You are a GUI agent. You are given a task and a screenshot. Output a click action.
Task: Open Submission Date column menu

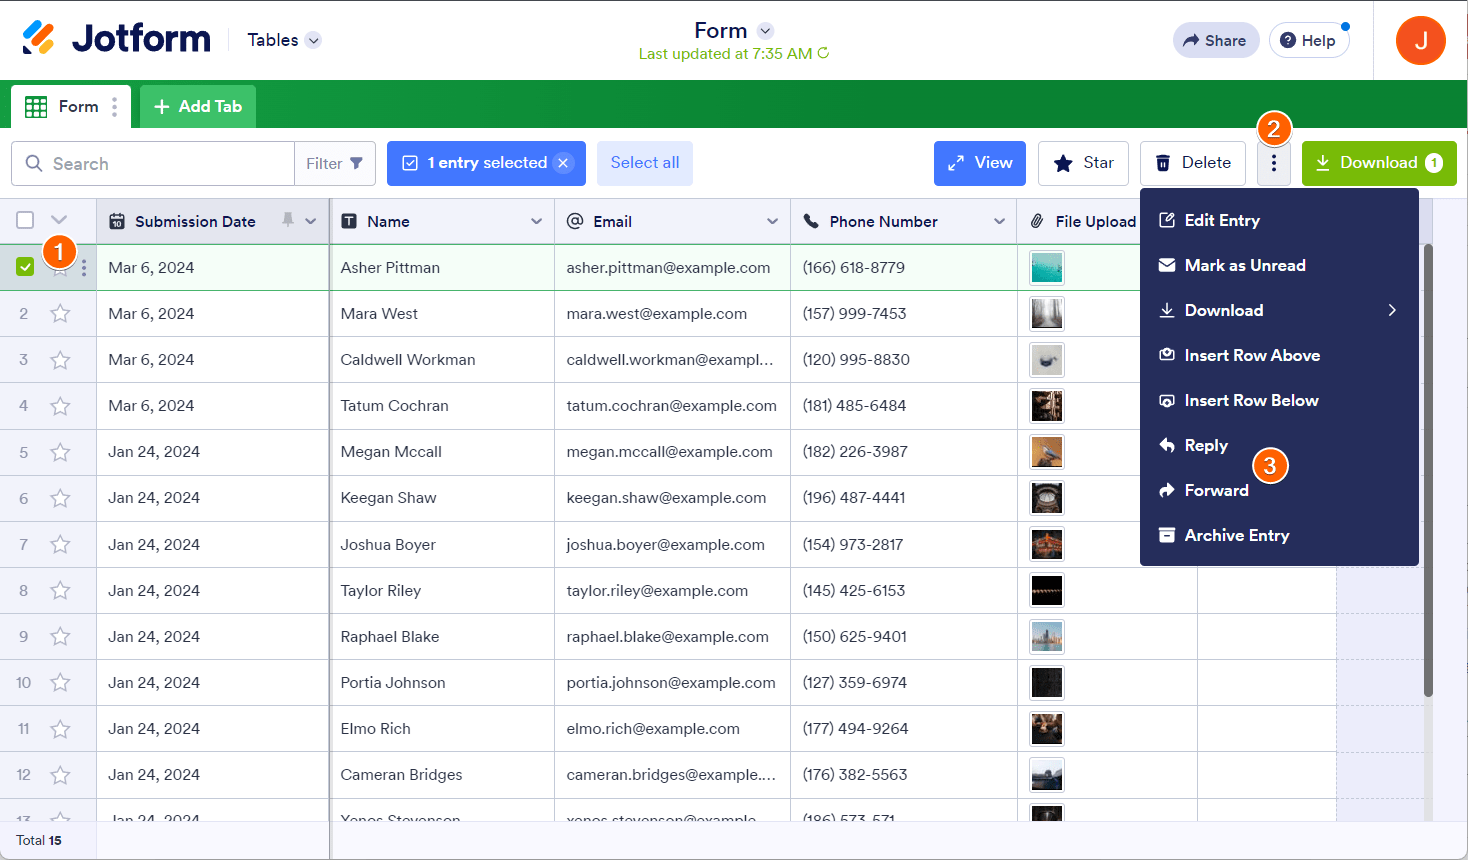click(x=311, y=221)
